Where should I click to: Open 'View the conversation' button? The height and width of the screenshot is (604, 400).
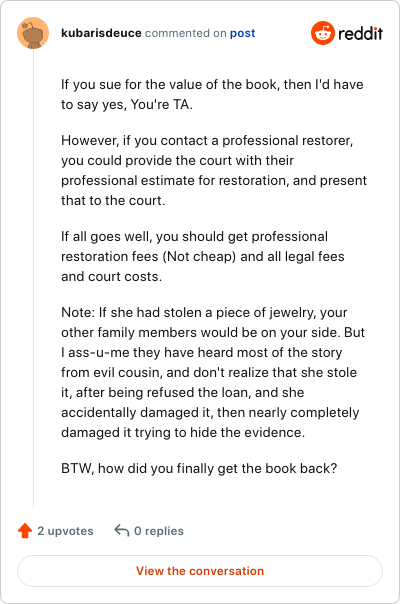pyautogui.click(x=200, y=571)
